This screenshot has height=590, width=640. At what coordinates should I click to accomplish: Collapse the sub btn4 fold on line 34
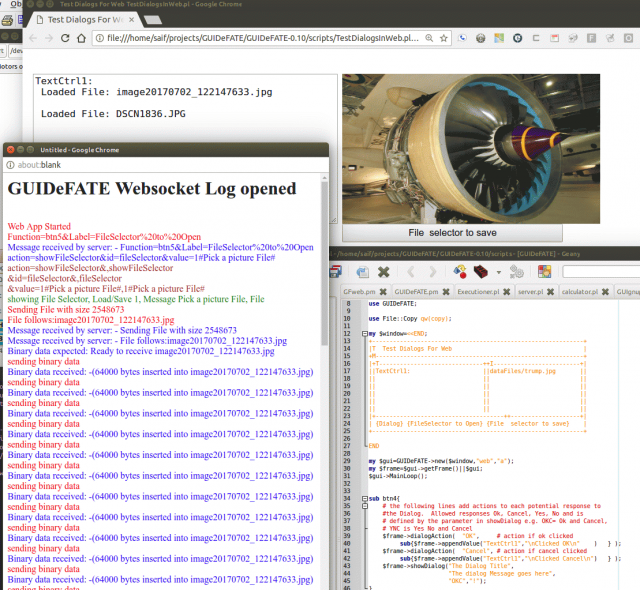pos(365,499)
